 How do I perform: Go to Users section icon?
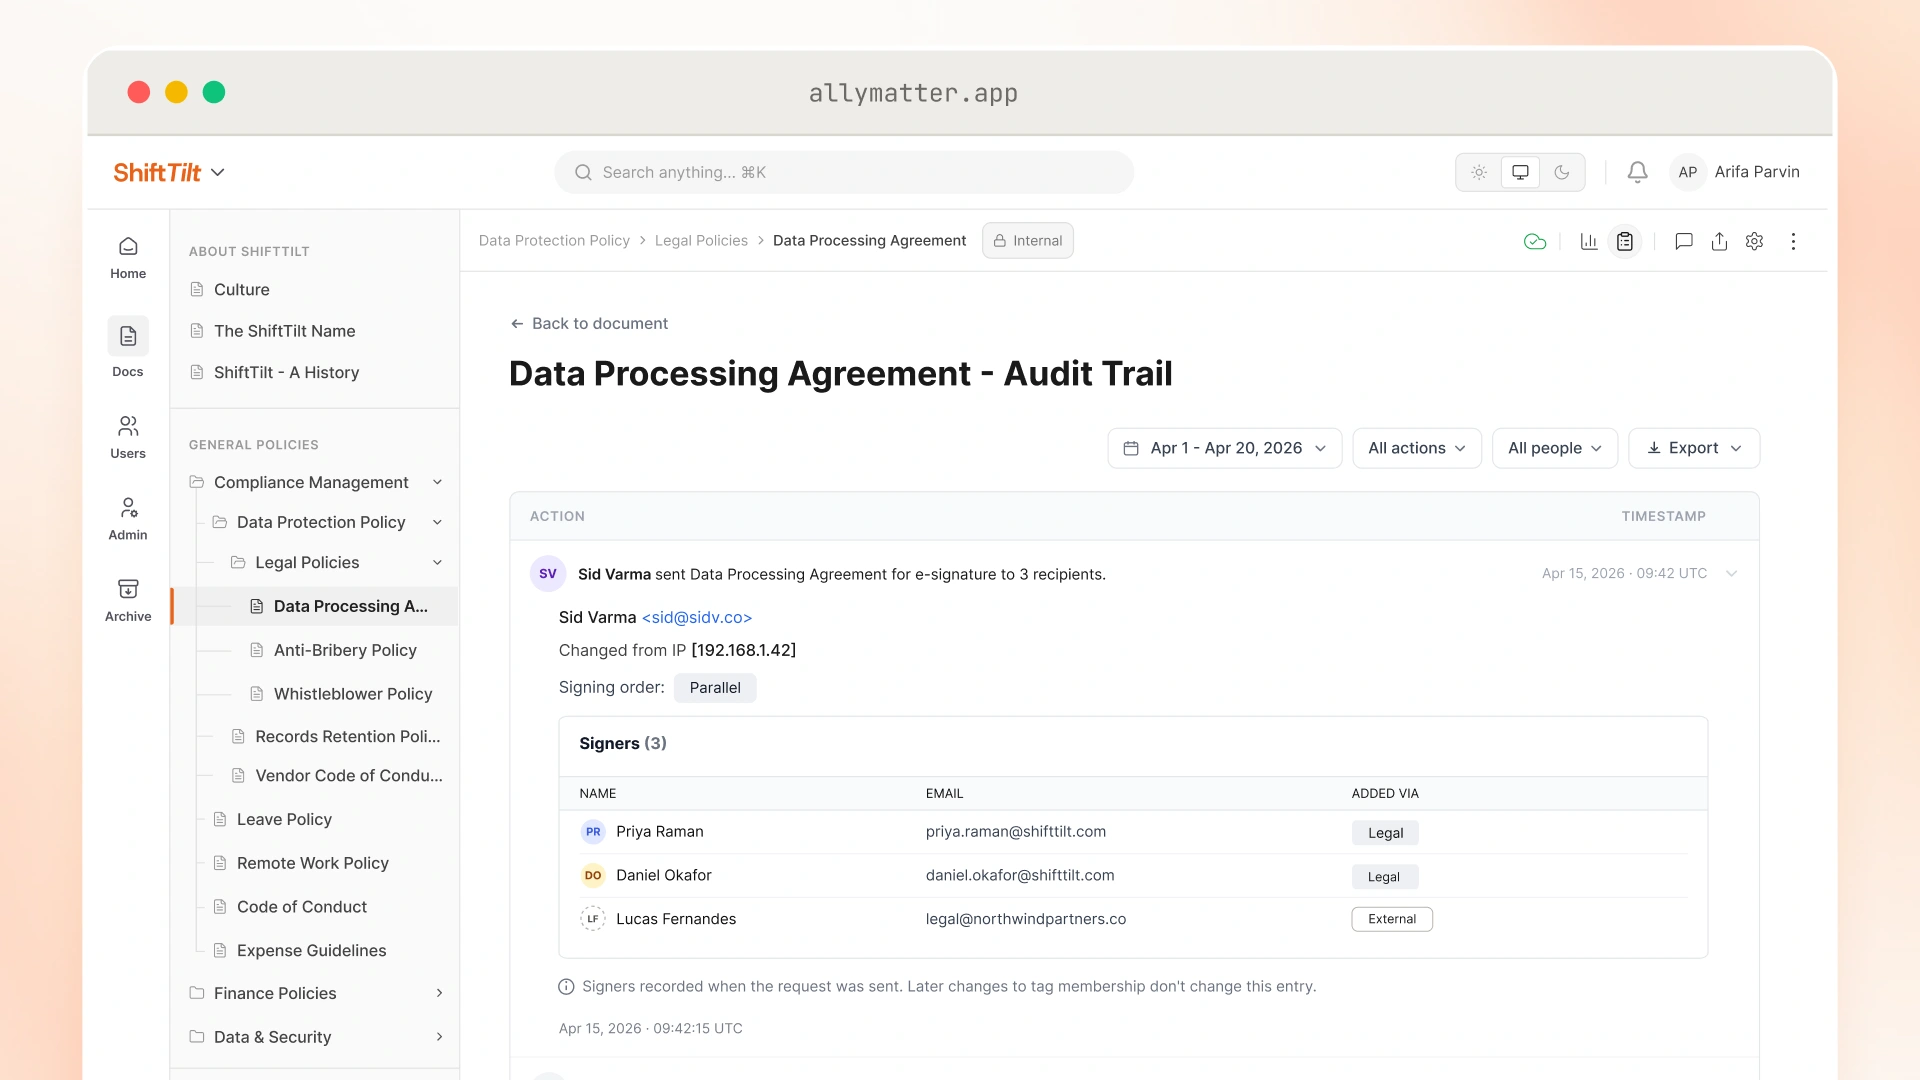pos(128,426)
